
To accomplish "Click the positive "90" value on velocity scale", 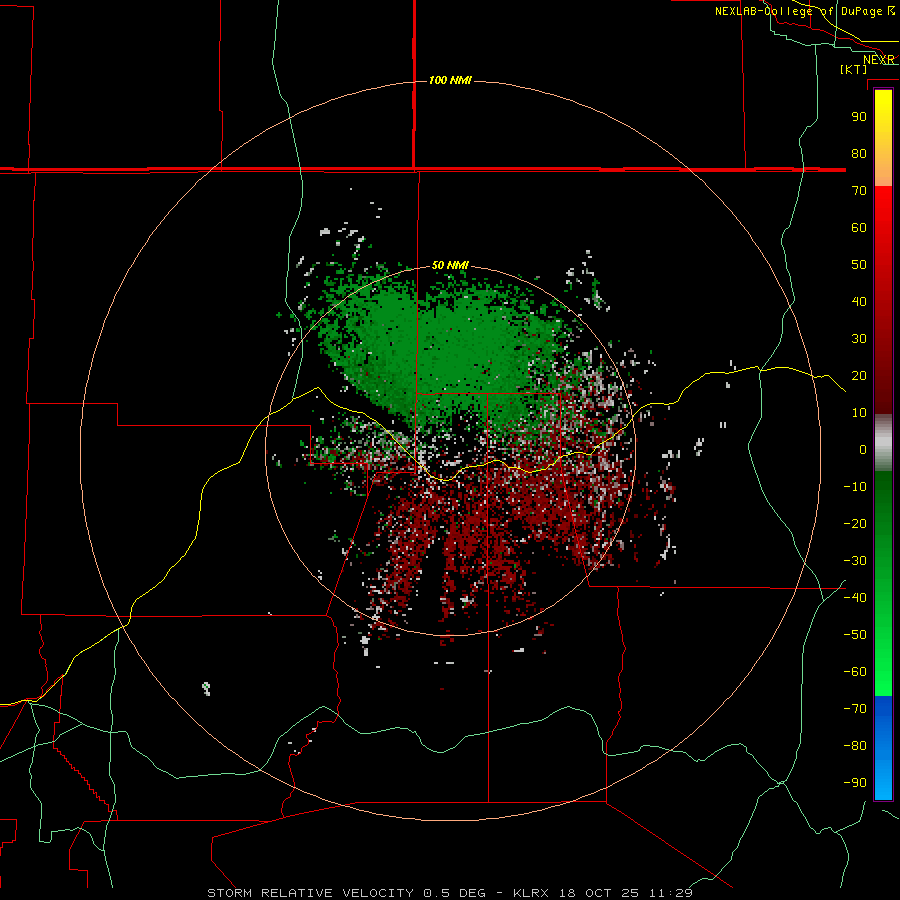I will click(859, 117).
